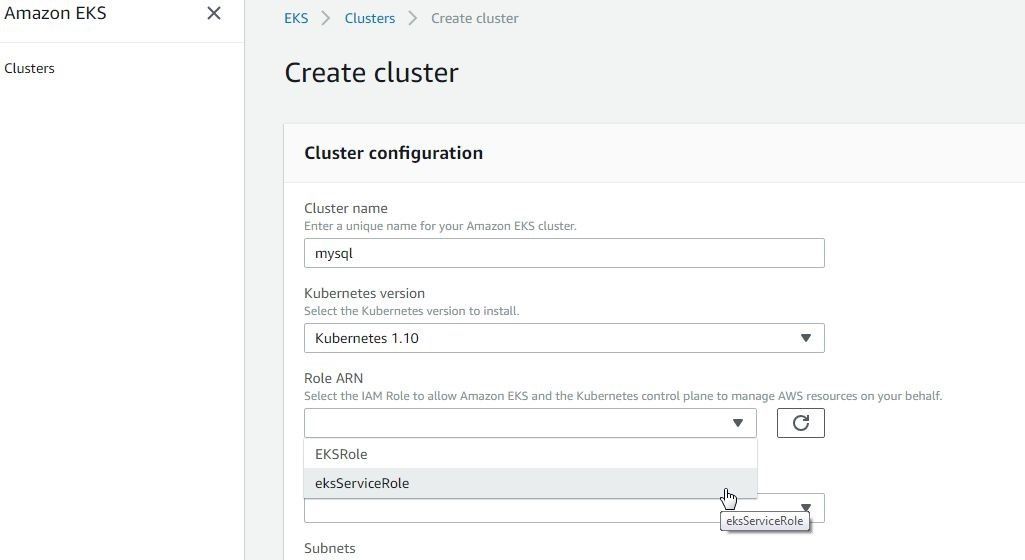Click the Cluster configuration heading
Image resolution: width=1025 pixels, height=560 pixels.
(394, 153)
